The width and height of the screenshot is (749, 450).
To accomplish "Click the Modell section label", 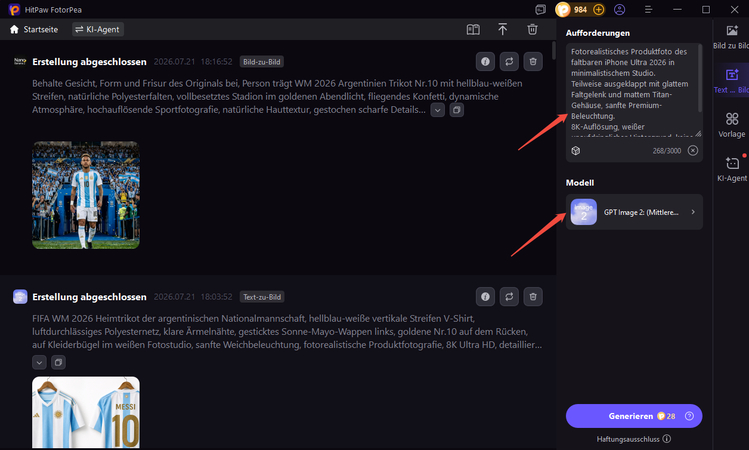I will (x=580, y=183).
